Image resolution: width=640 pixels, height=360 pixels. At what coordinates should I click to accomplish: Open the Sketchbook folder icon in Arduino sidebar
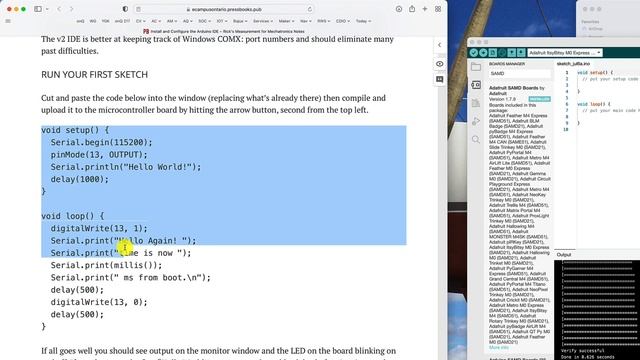tap(476, 67)
